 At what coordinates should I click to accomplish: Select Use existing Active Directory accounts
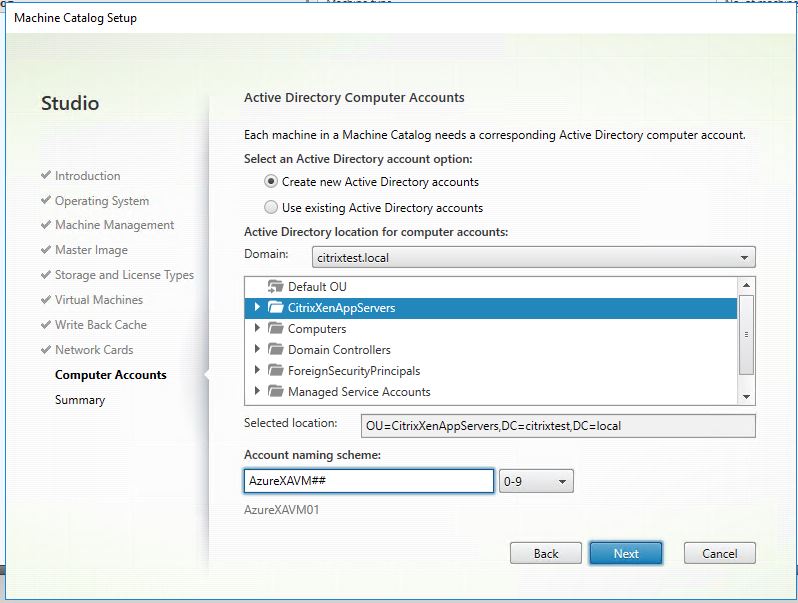tap(271, 208)
